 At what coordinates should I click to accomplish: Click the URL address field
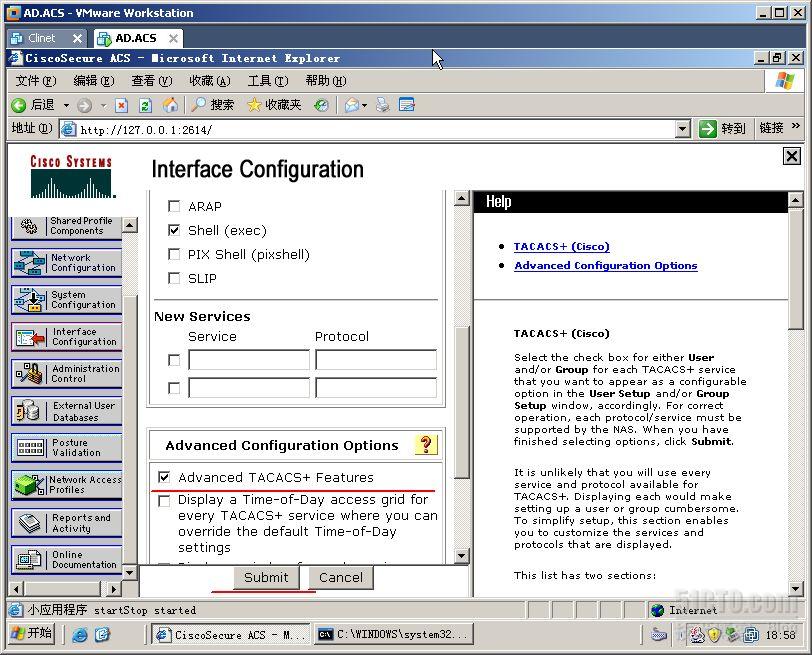tap(369, 129)
